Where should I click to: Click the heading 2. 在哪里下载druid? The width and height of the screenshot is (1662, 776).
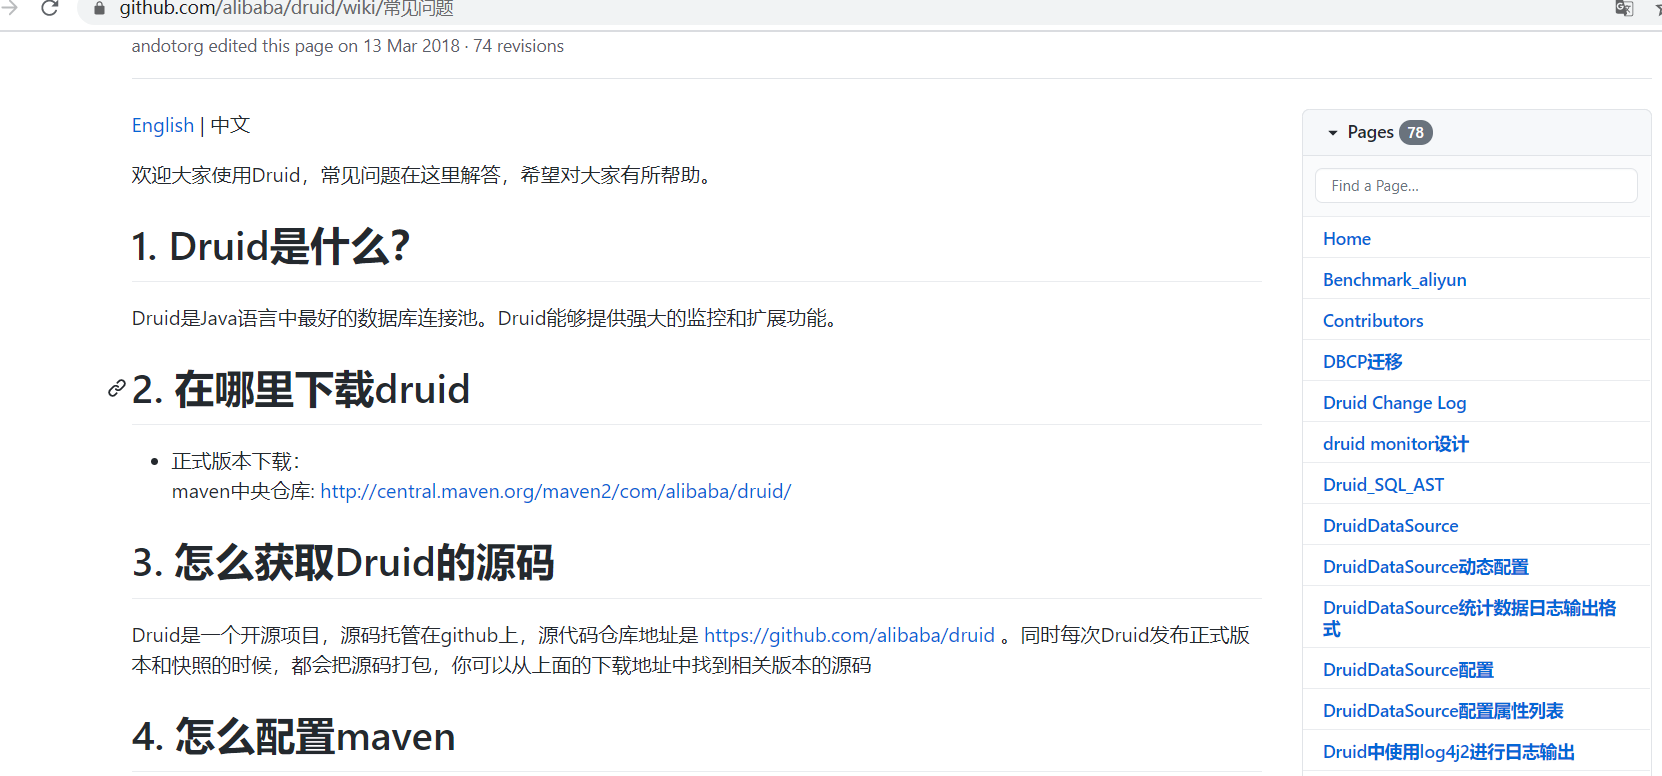(300, 389)
